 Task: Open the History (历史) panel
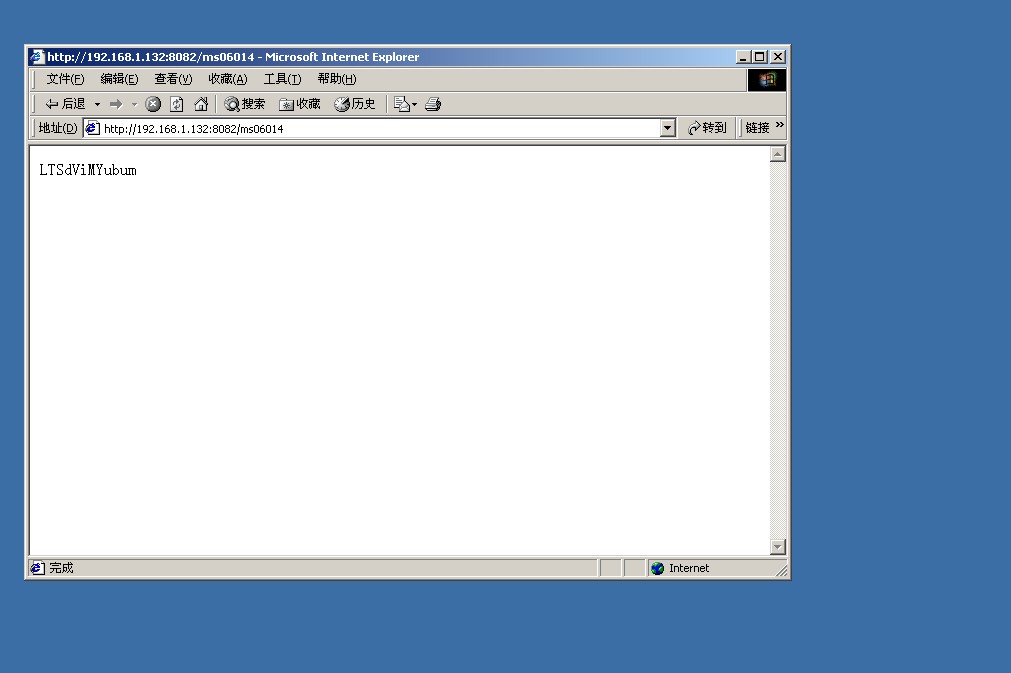tap(355, 104)
